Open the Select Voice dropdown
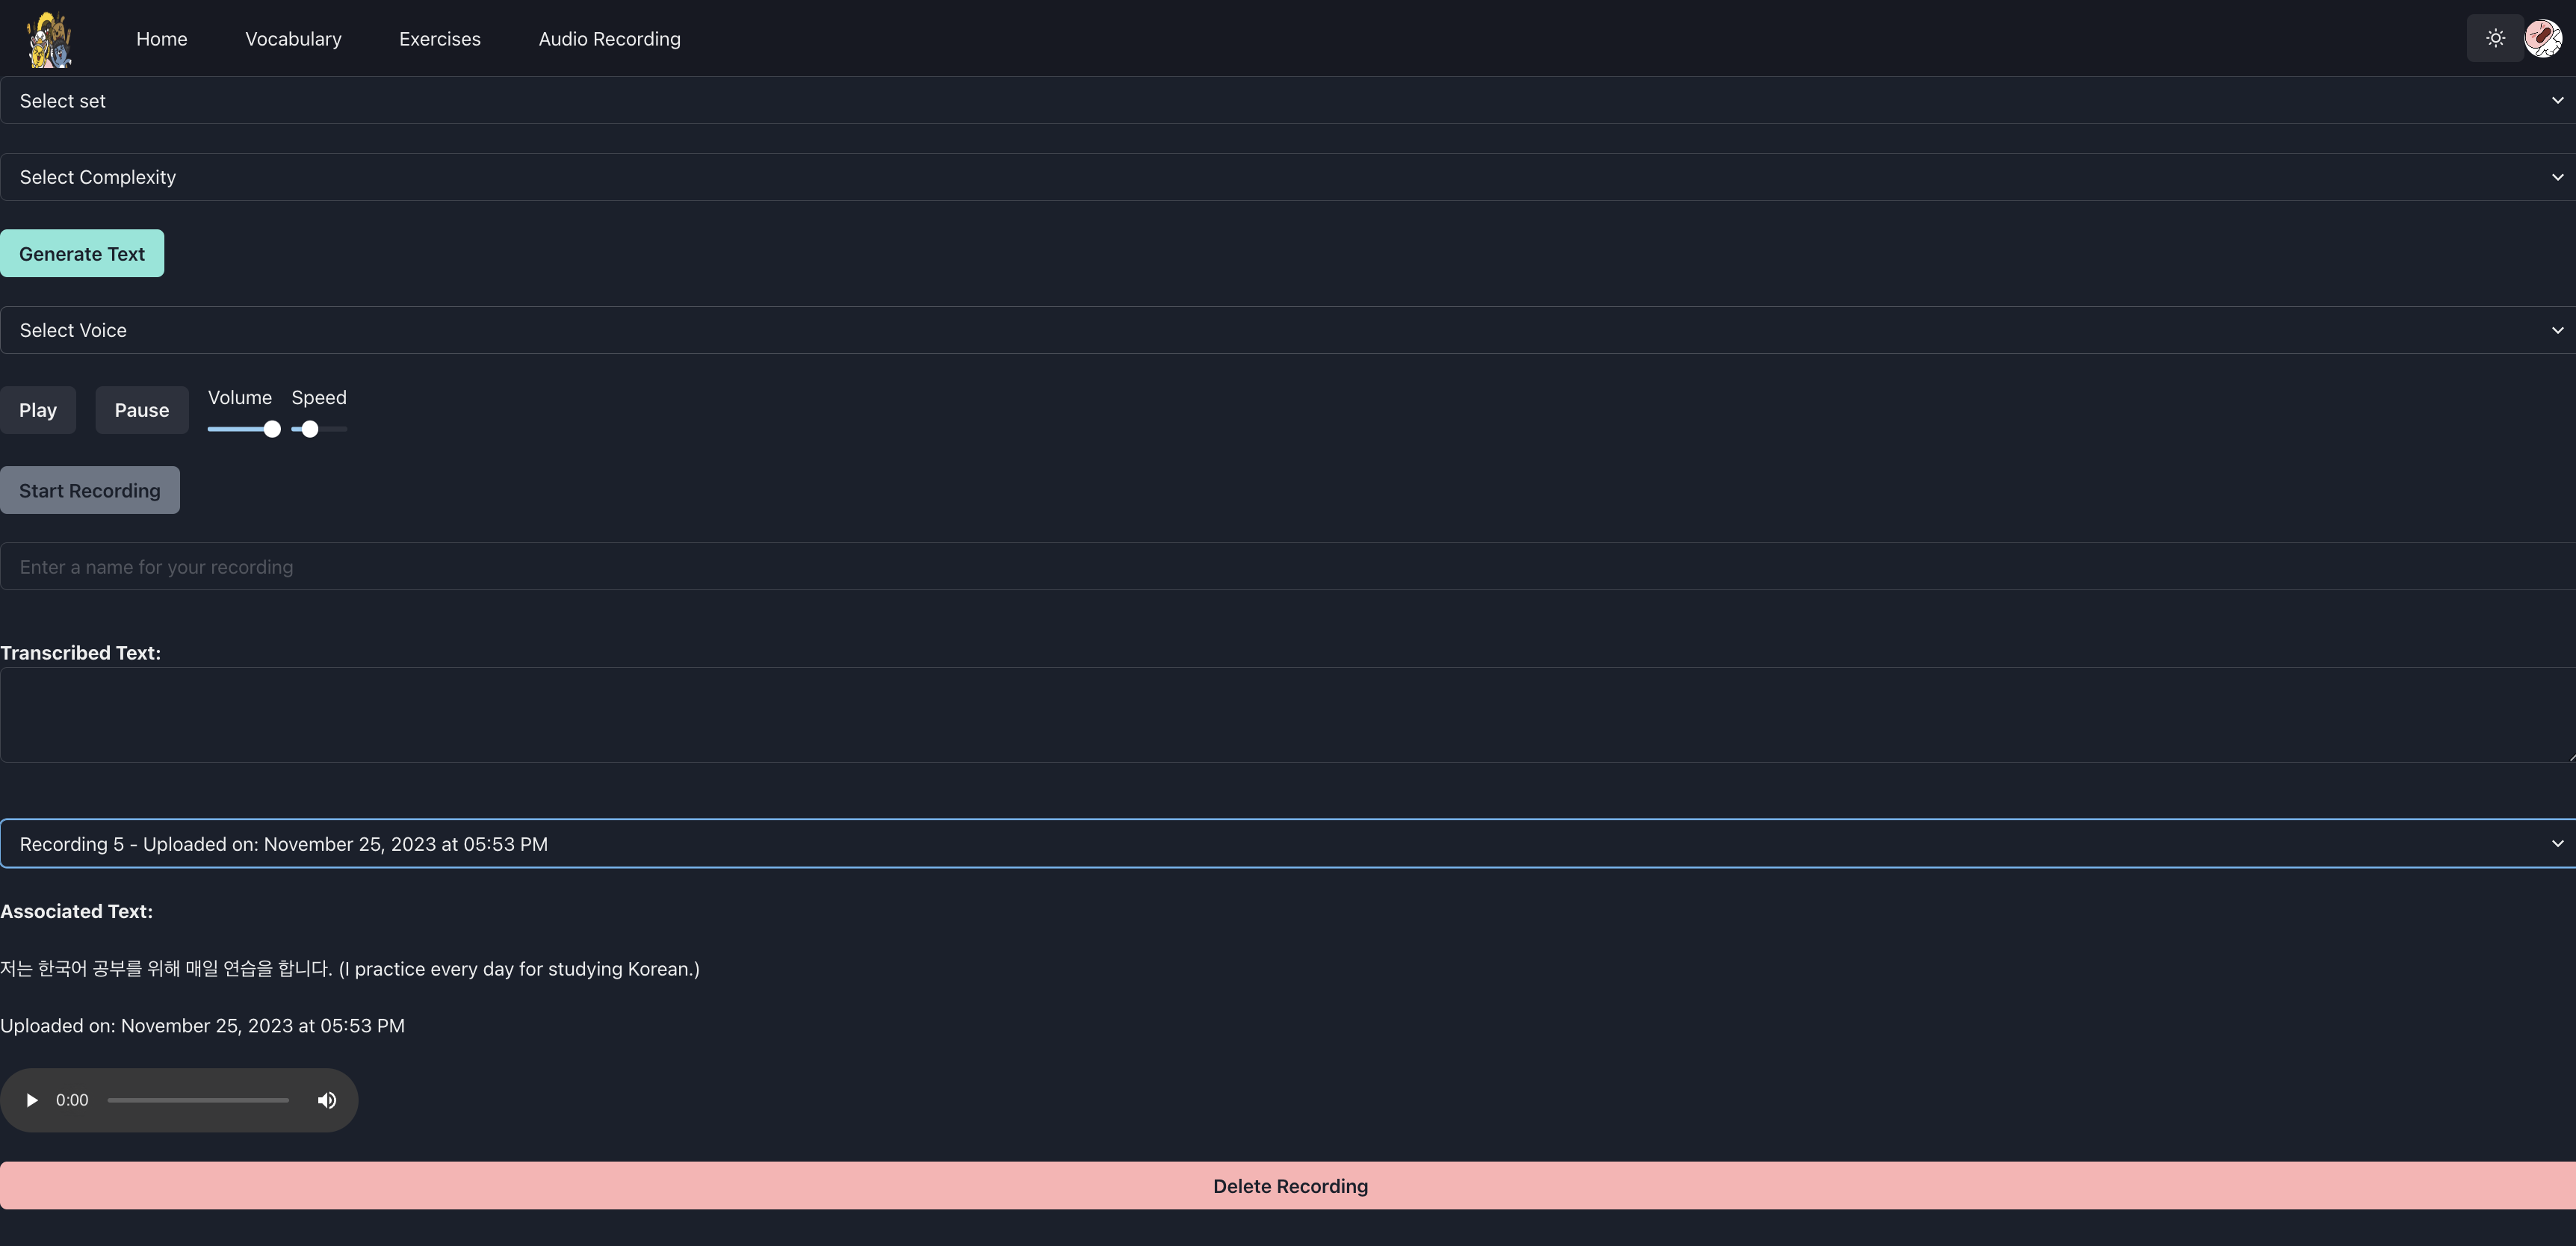Screen dimensions: 2576x1246 click(1288, 330)
